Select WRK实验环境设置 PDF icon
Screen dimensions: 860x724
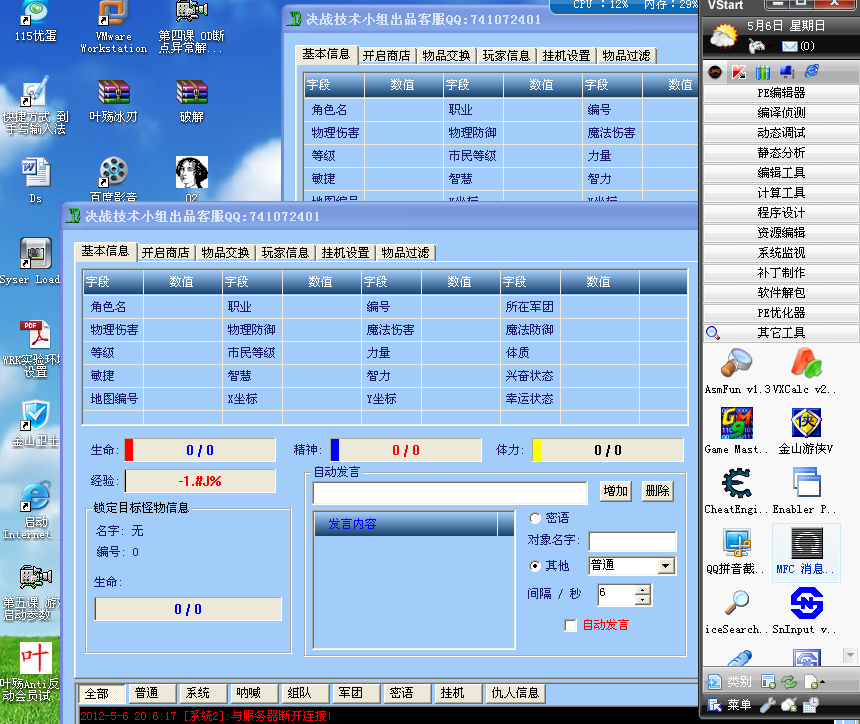[x=36, y=335]
